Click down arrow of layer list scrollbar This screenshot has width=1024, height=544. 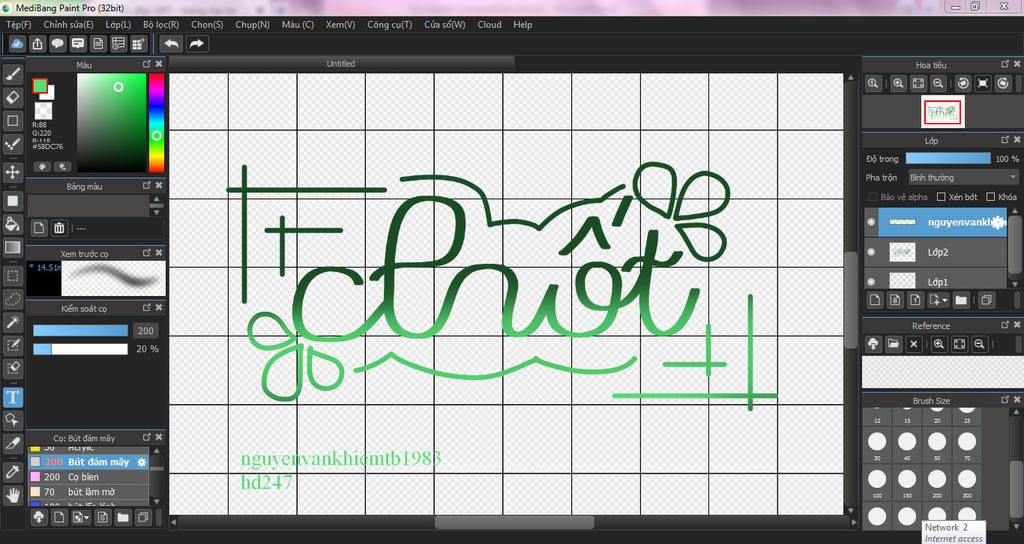pos(1014,283)
